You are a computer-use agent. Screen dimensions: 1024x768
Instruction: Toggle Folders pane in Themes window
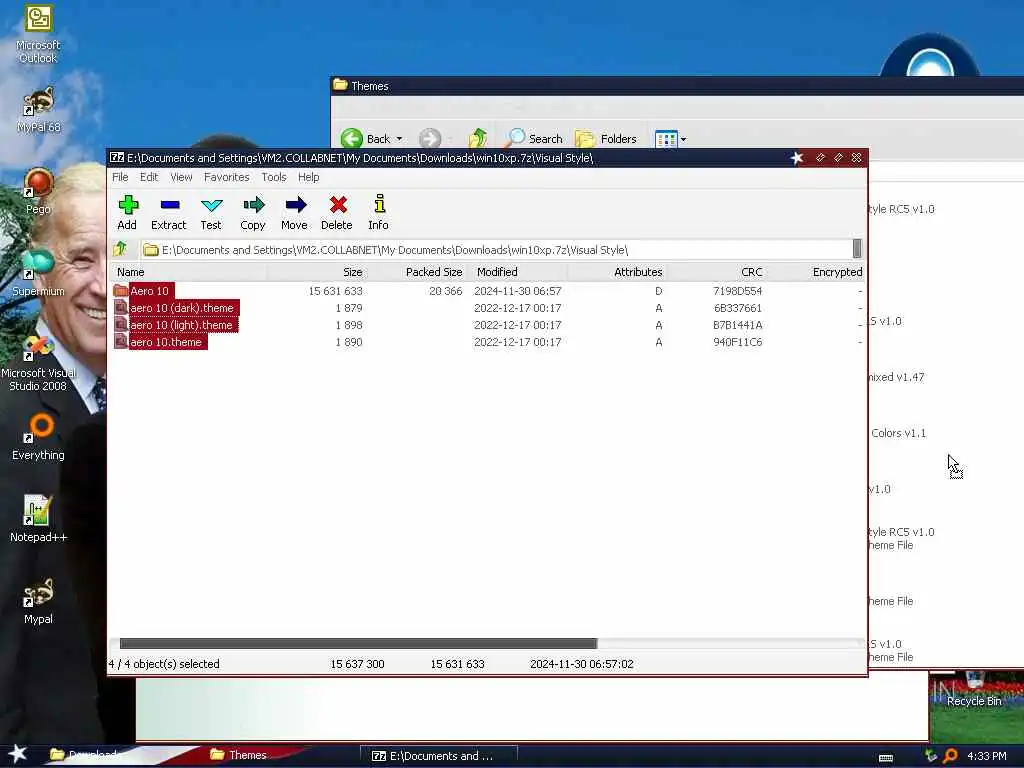[x=605, y=138]
